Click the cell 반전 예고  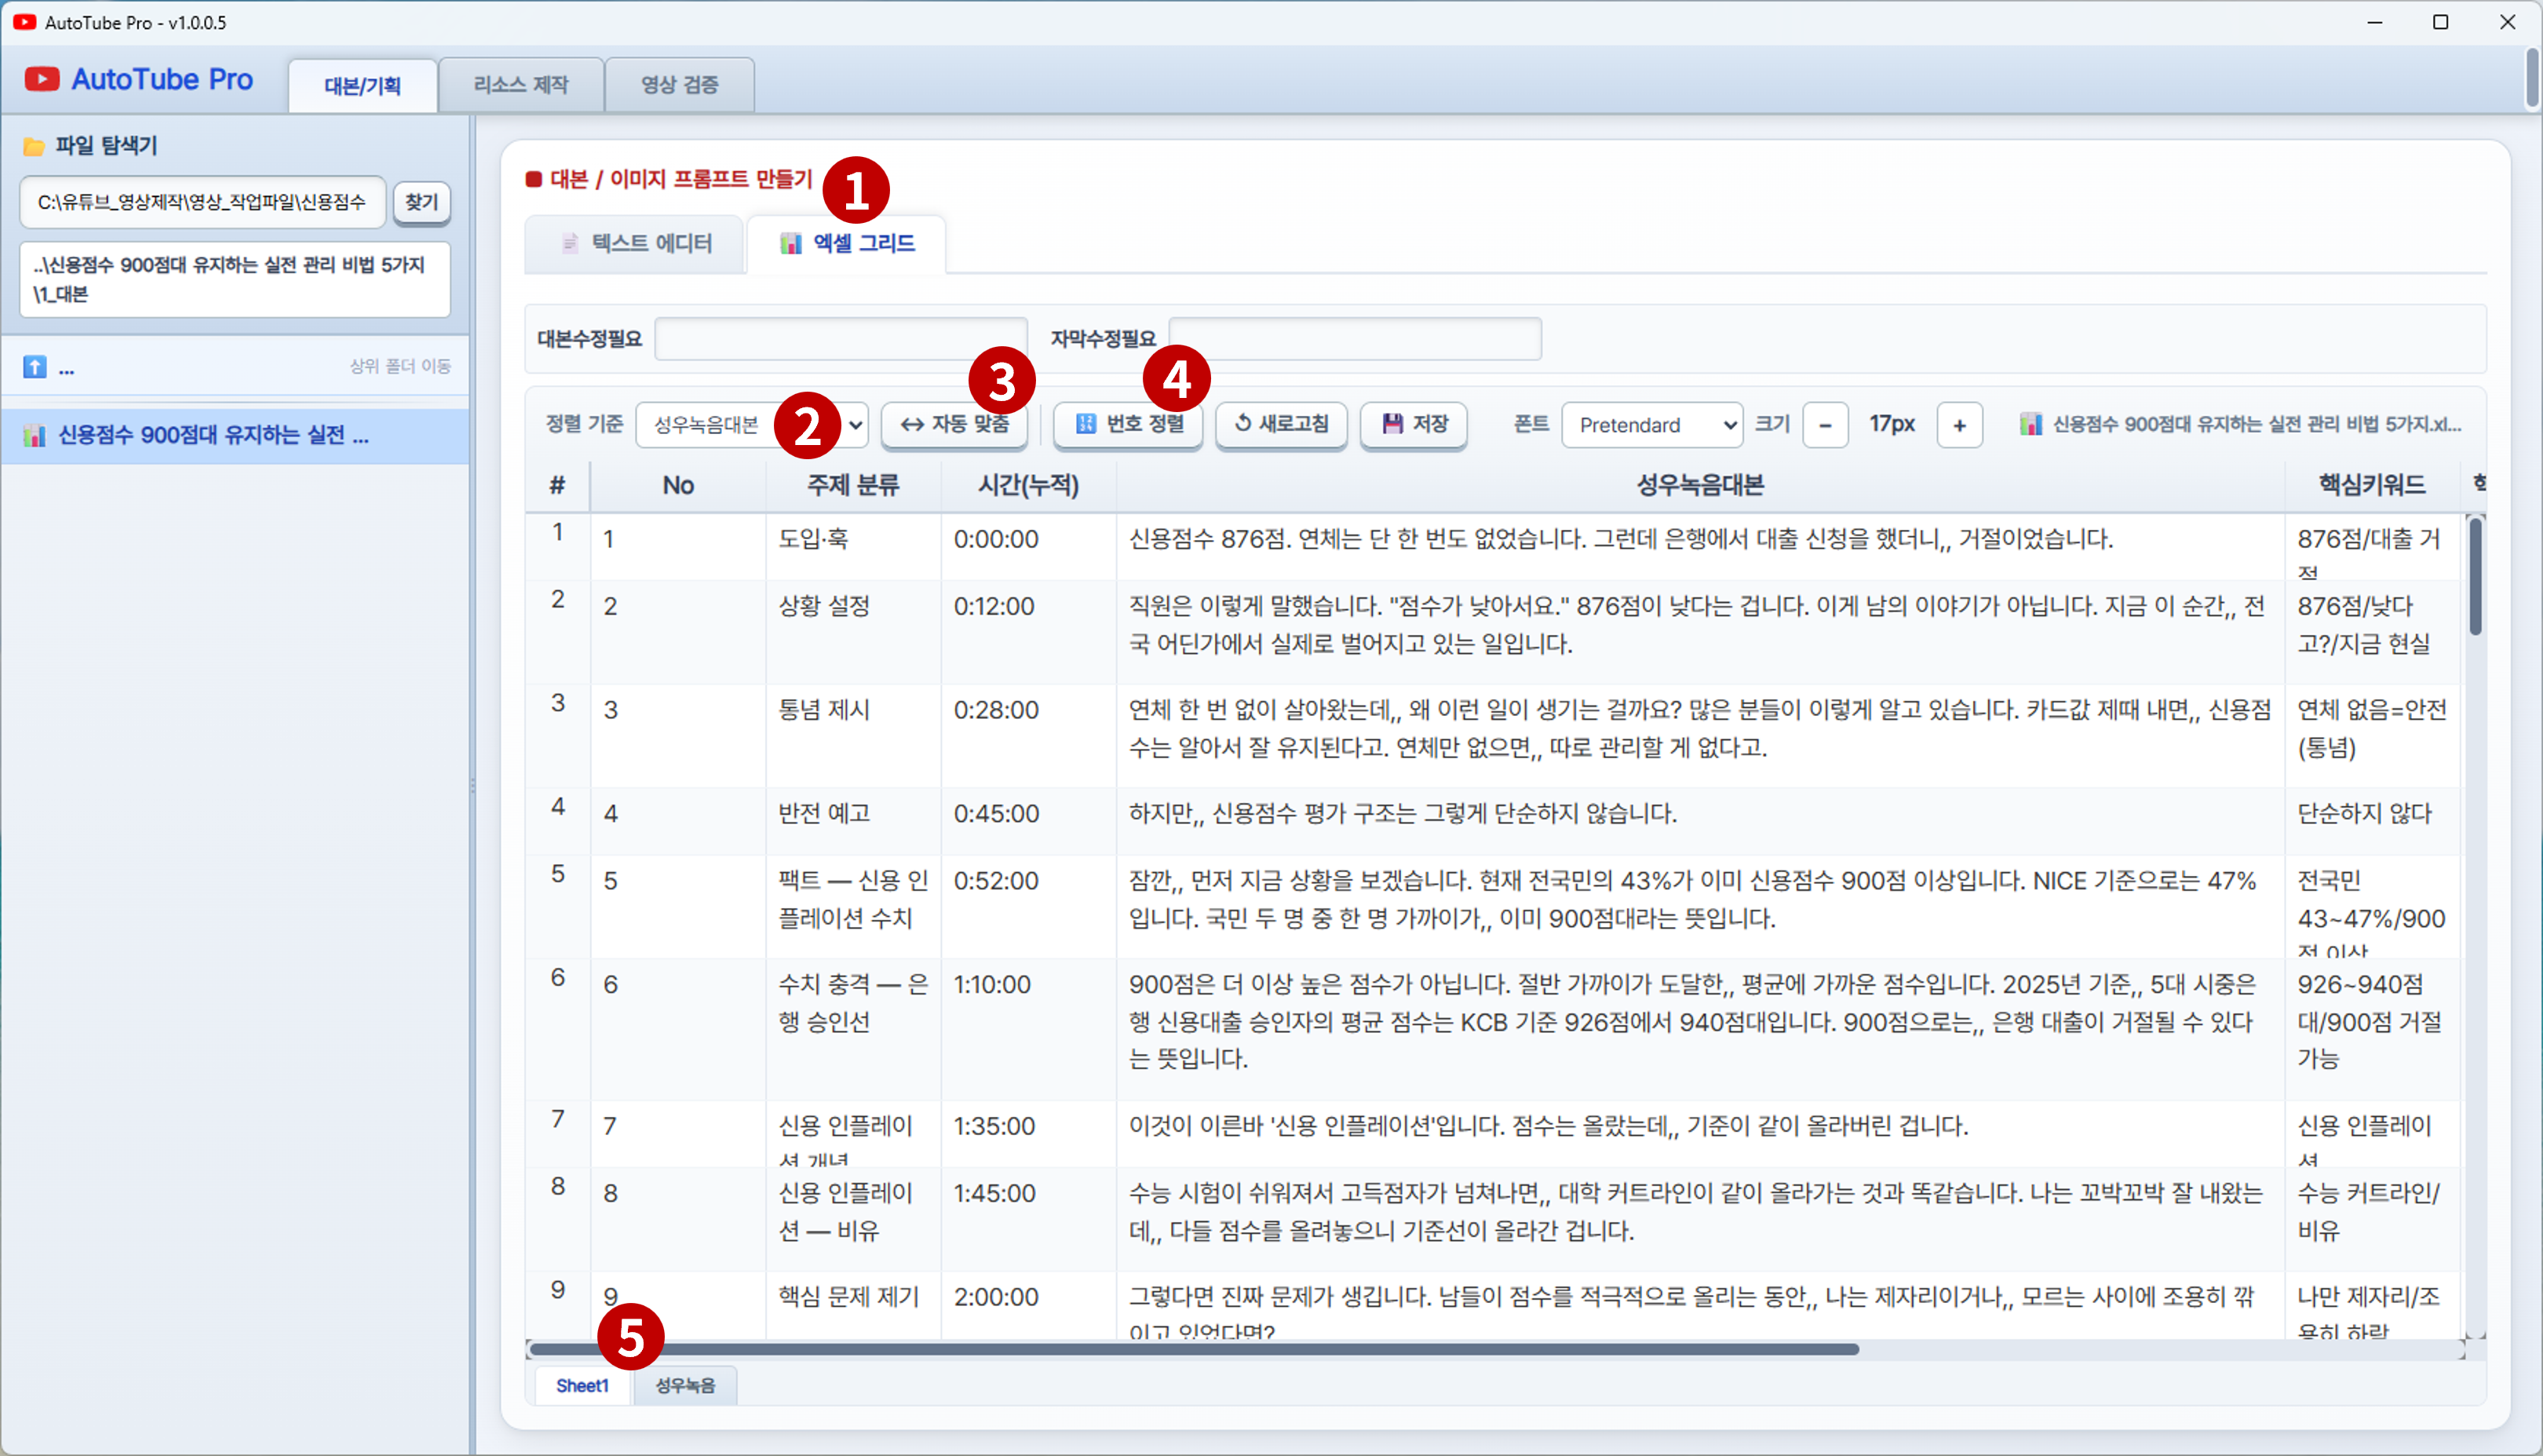tap(853, 821)
